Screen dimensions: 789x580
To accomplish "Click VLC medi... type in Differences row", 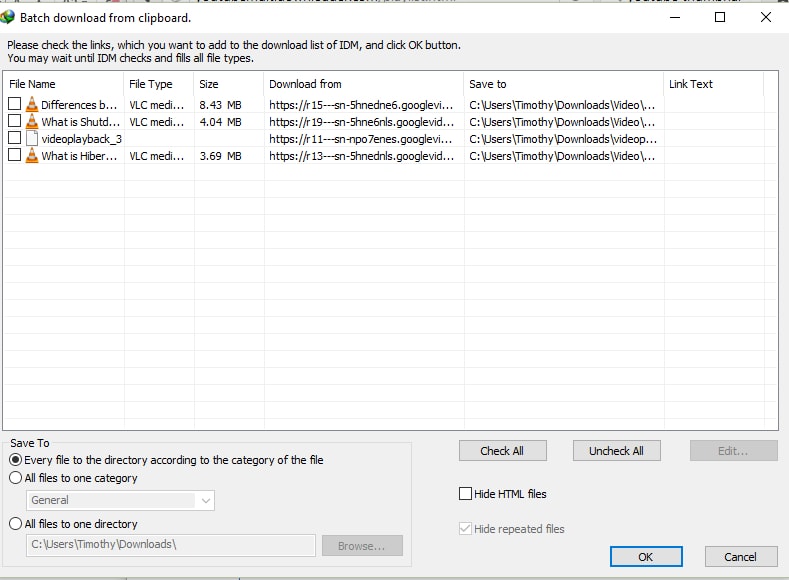I will coord(156,105).
